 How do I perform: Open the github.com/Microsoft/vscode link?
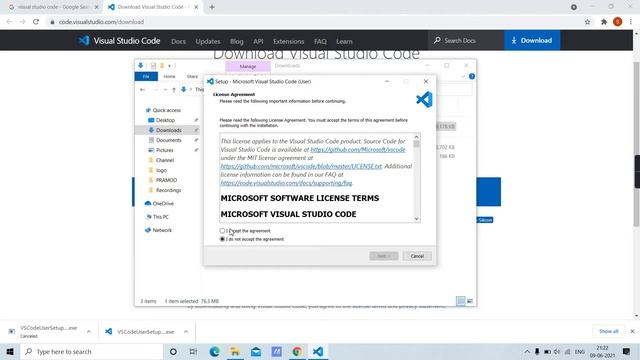tap(358, 150)
